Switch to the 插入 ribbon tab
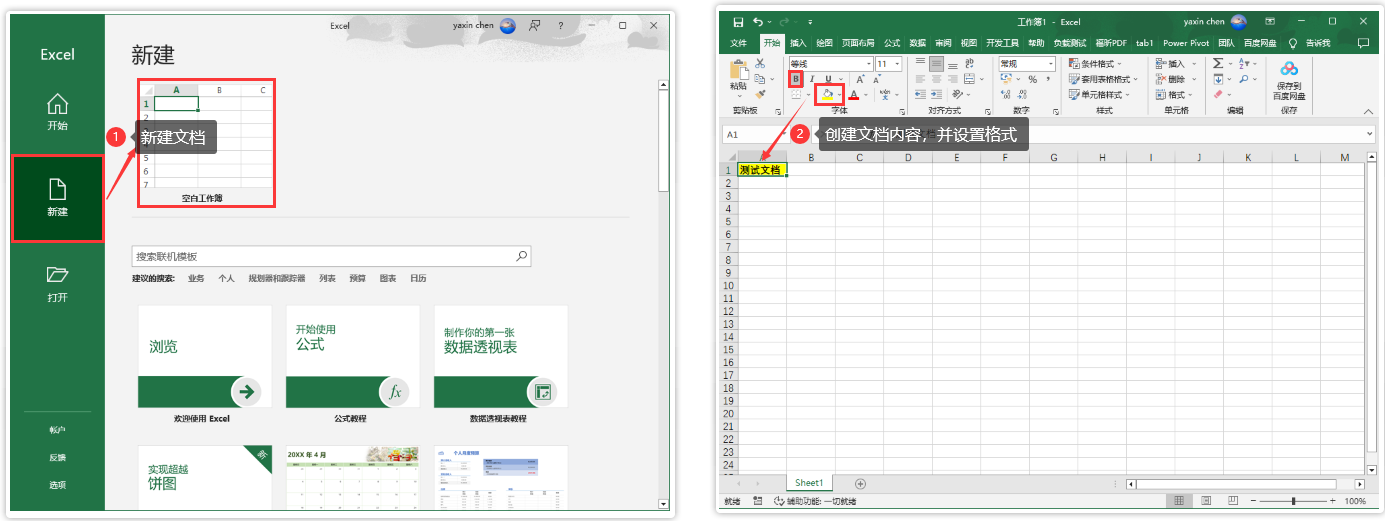The height and width of the screenshot is (521, 1385). pyautogui.click(x=798, y=43)
